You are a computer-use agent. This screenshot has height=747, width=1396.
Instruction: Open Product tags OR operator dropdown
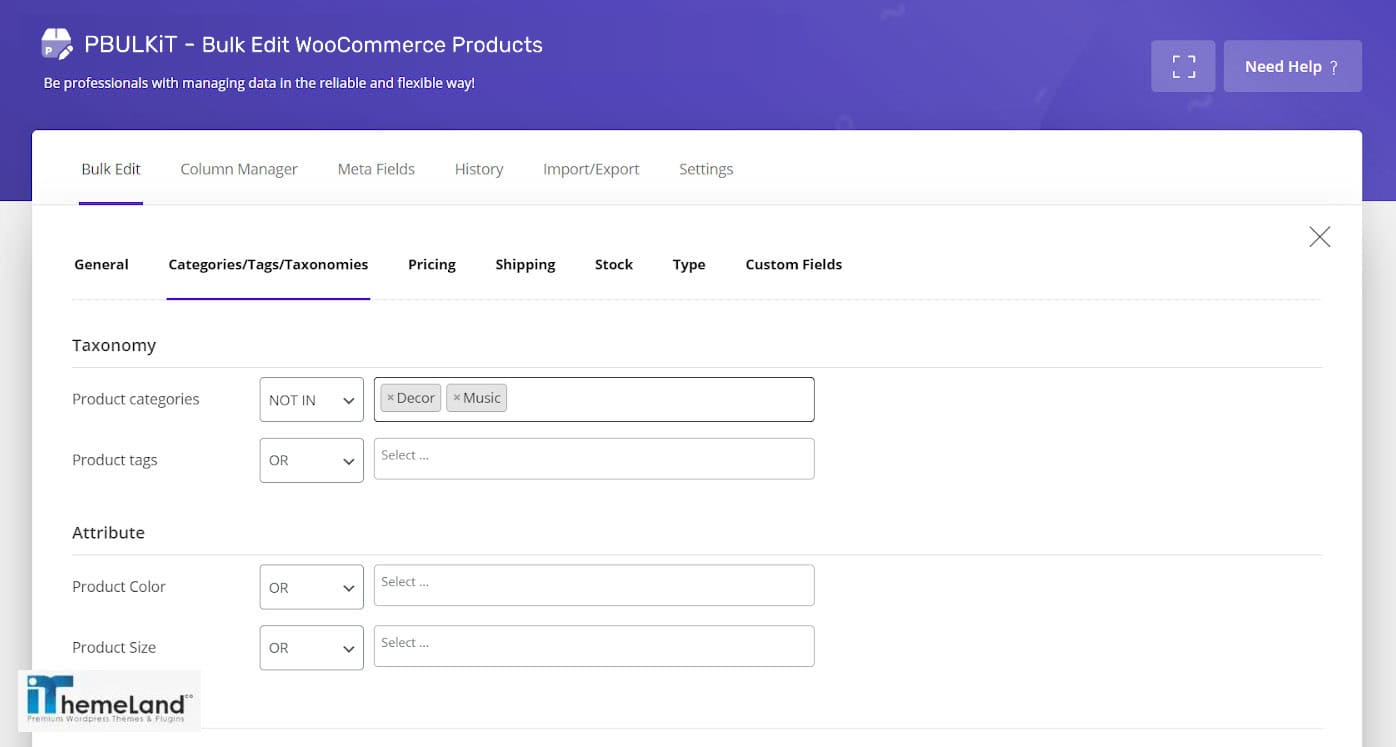click(311, 461)
